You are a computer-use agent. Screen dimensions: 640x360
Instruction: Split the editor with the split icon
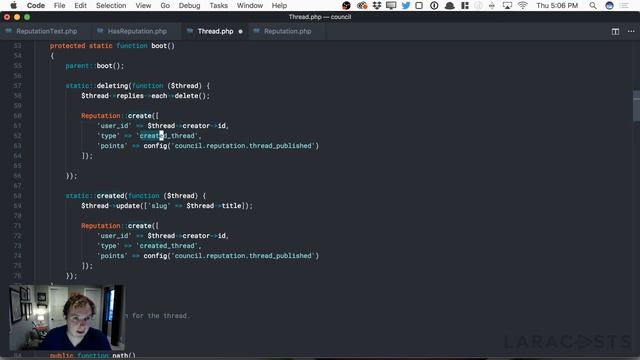click(x=616, y=31)
